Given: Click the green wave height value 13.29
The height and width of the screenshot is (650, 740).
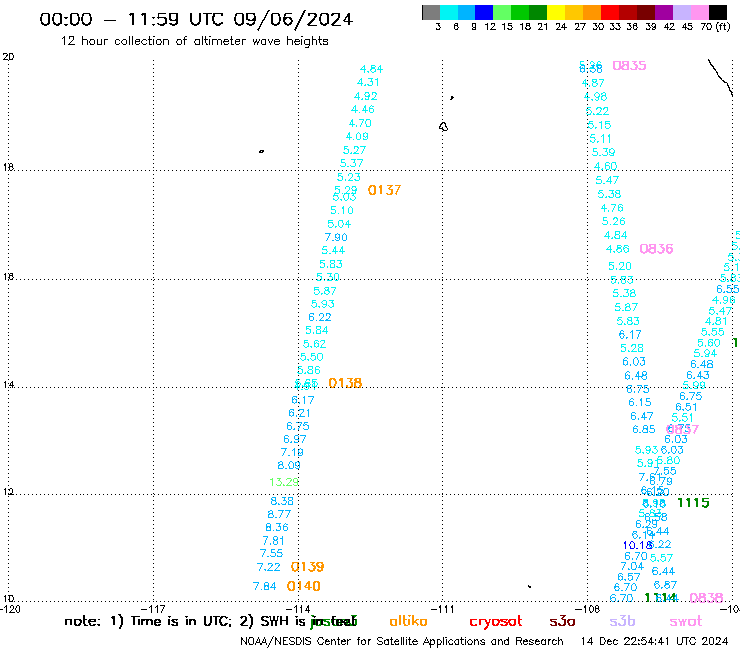Looking at the screenshot, I should point(284,482).
